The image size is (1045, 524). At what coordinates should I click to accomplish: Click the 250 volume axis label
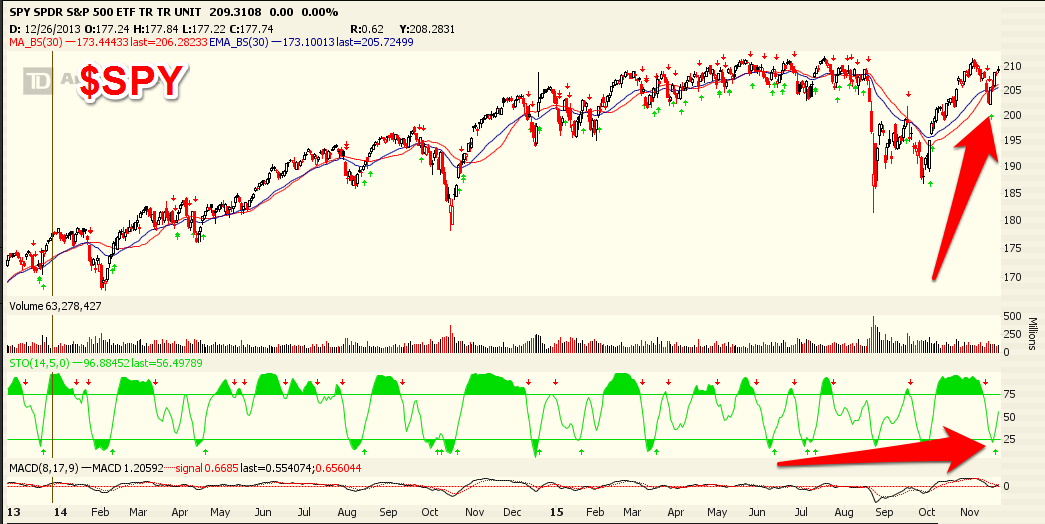click(x=1012, y=335)
